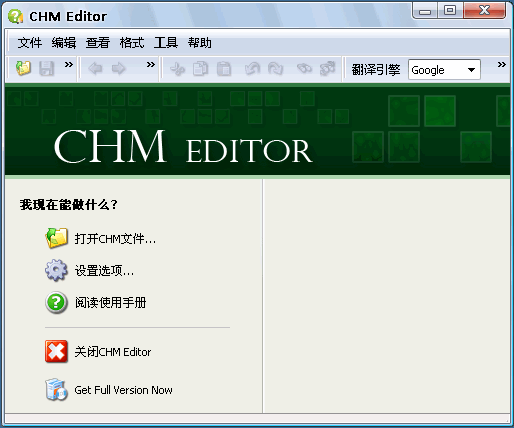Click the find binoculars toolbar icon

(304, 69)
